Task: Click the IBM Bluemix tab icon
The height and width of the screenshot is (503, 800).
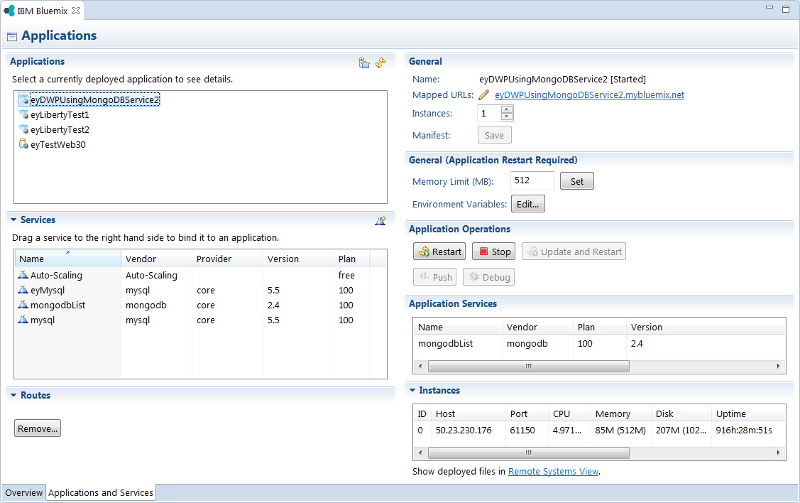Action: (9, 10)
